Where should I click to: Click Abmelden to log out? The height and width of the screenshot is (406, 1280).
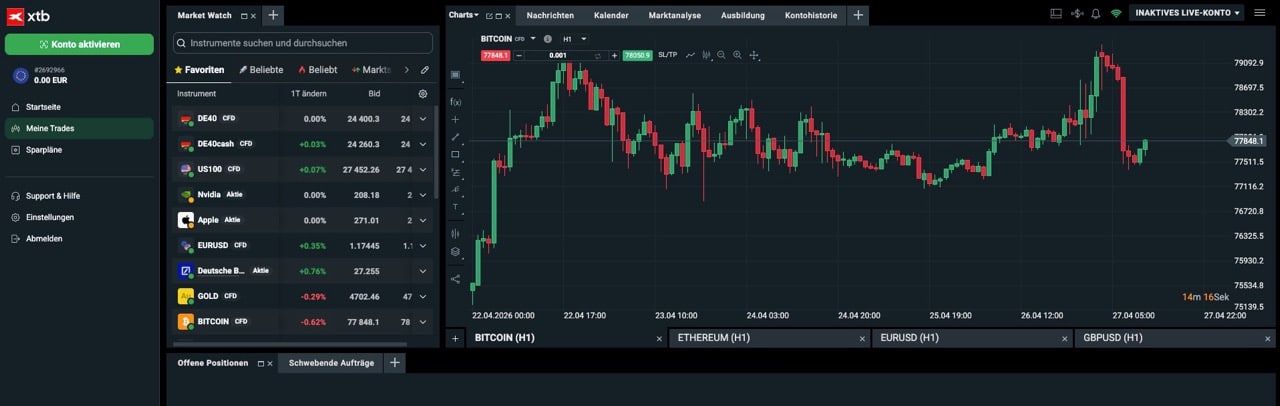click(79, 238)
